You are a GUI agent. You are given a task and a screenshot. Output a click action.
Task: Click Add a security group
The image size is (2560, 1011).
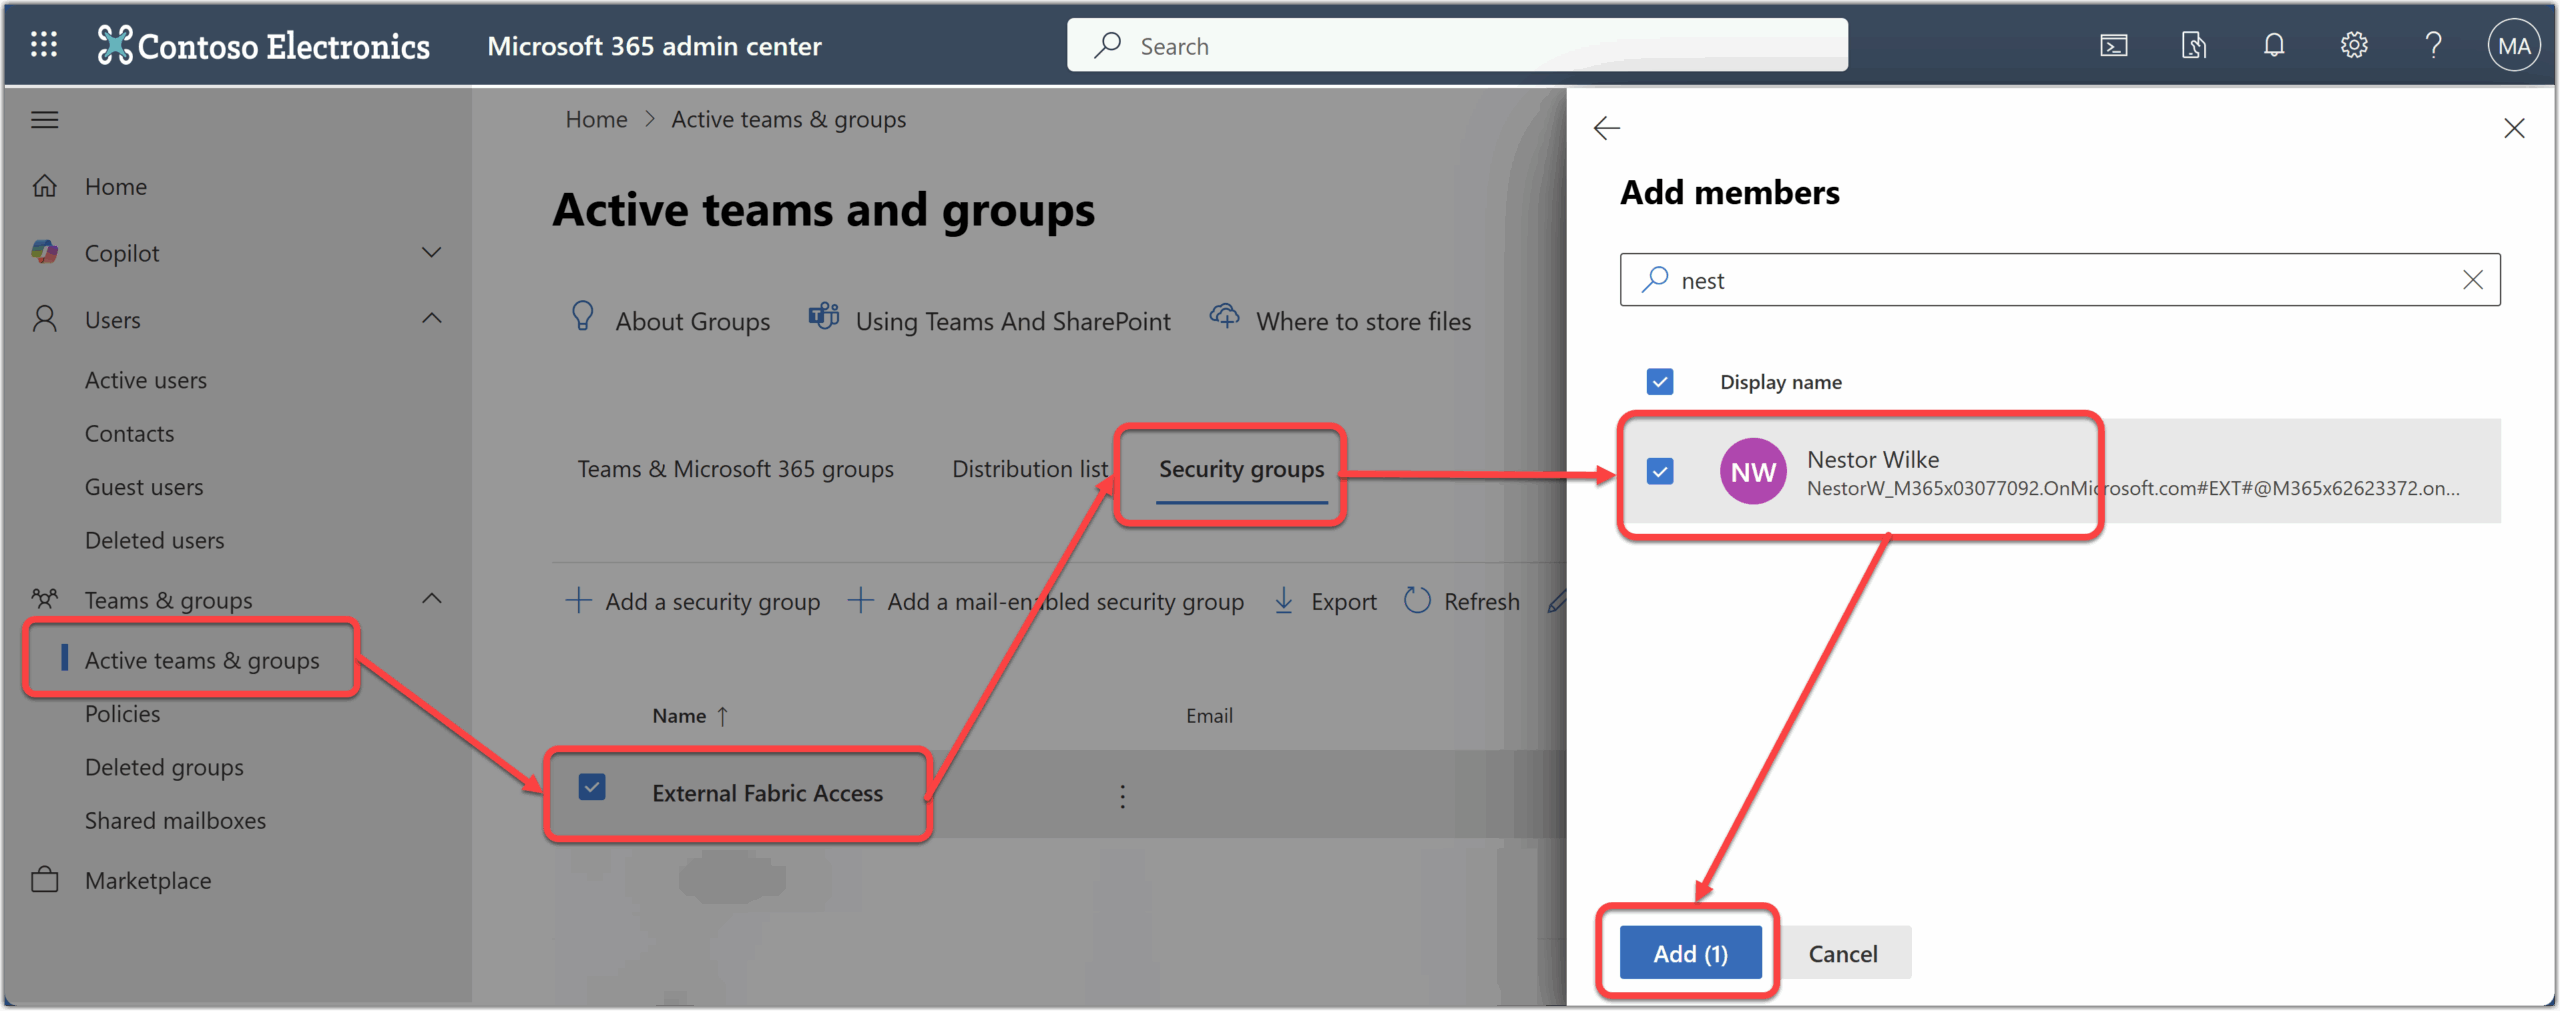click(693, 601)
